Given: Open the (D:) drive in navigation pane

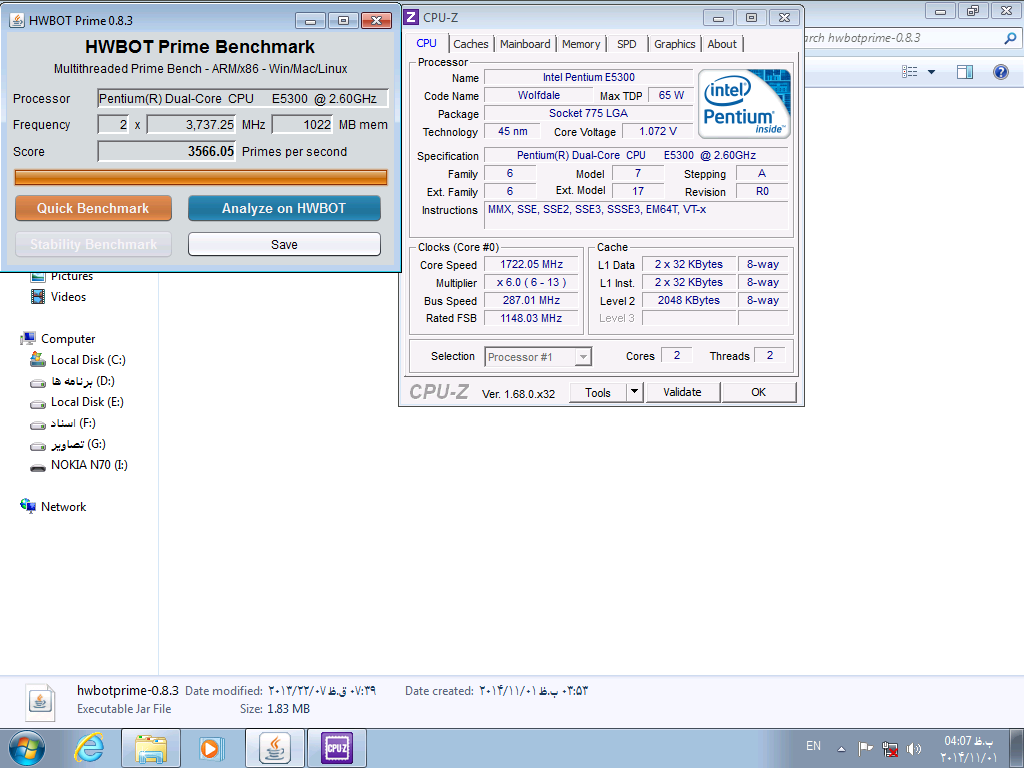Looking at the screenshot, I should [x=72, y=381].
